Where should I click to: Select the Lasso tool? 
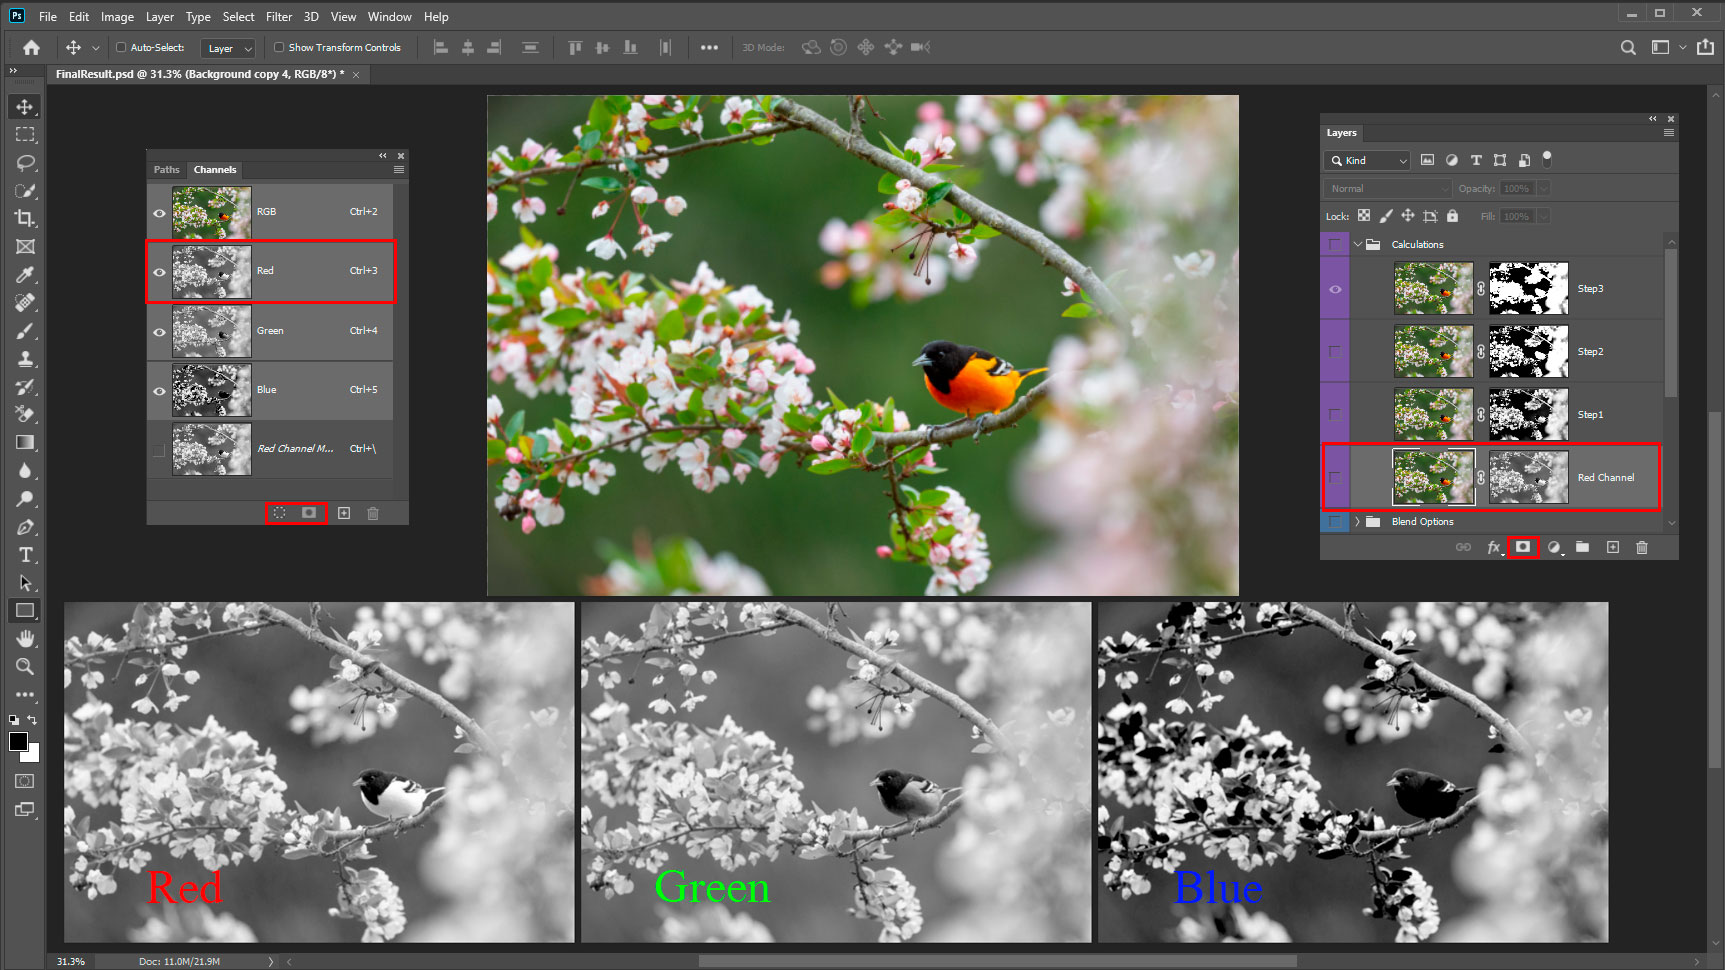(x=25, y=162)
